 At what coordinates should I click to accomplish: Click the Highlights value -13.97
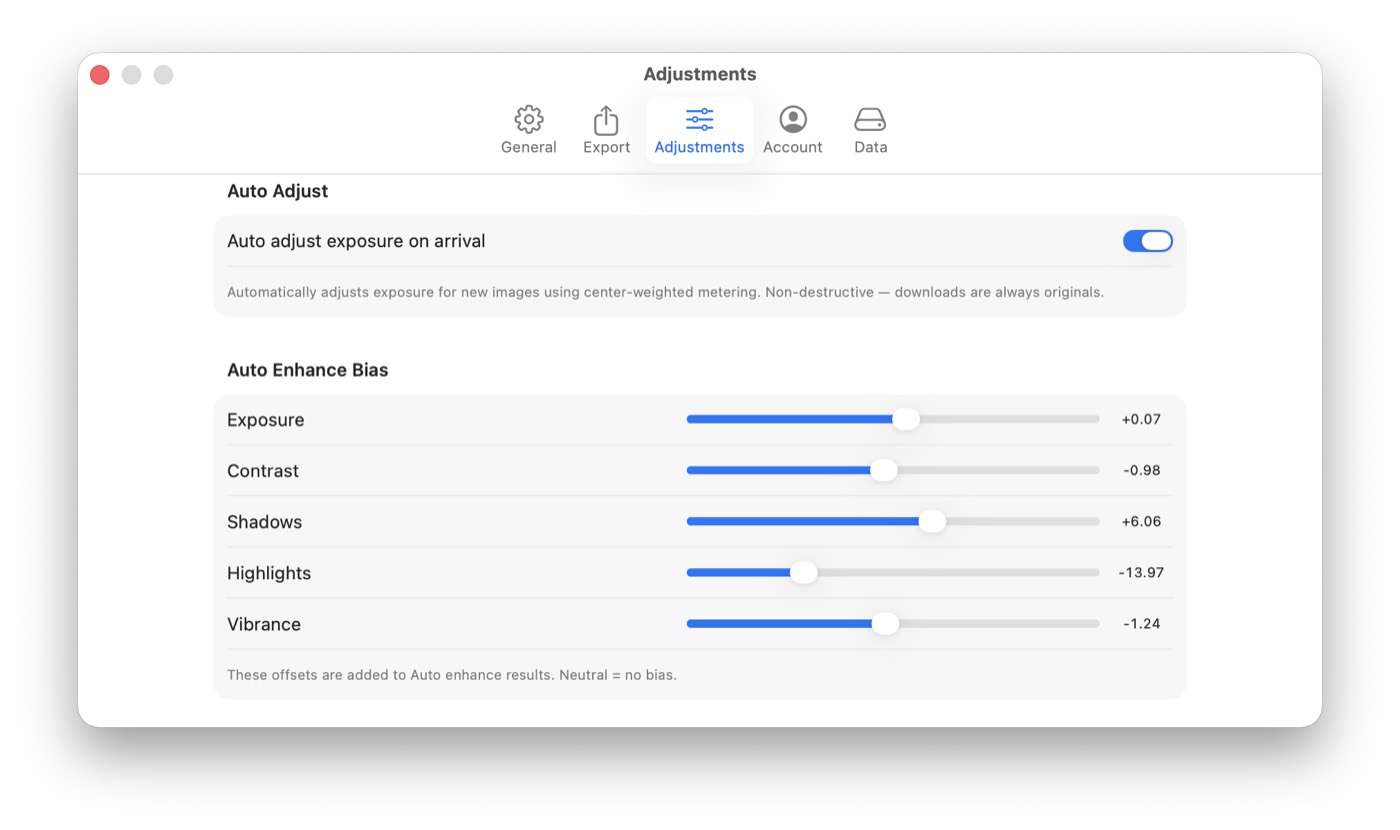pos(1141,572)
